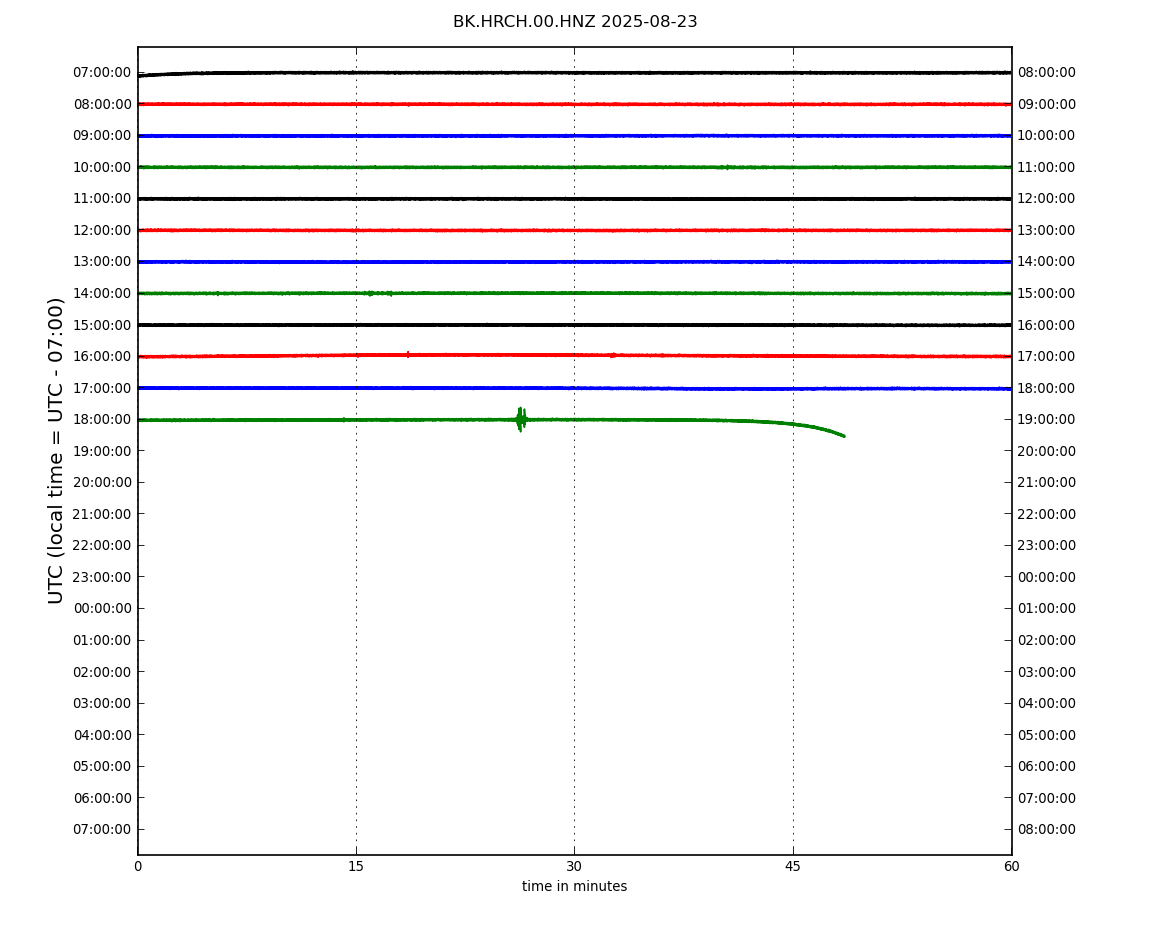Screen dimensions: 1150x950
Task: Click right-axis label 21:00:00
Action: coord(1047,483)
